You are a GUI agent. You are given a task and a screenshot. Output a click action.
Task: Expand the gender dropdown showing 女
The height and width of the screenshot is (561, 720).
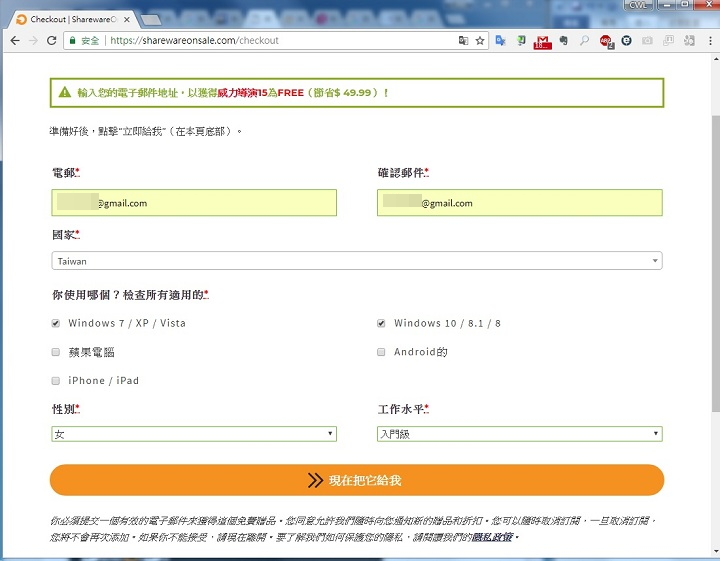(193, 434)
